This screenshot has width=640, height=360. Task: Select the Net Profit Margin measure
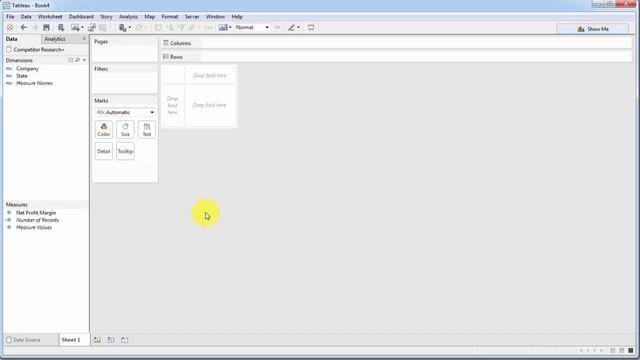coord(36,213)
